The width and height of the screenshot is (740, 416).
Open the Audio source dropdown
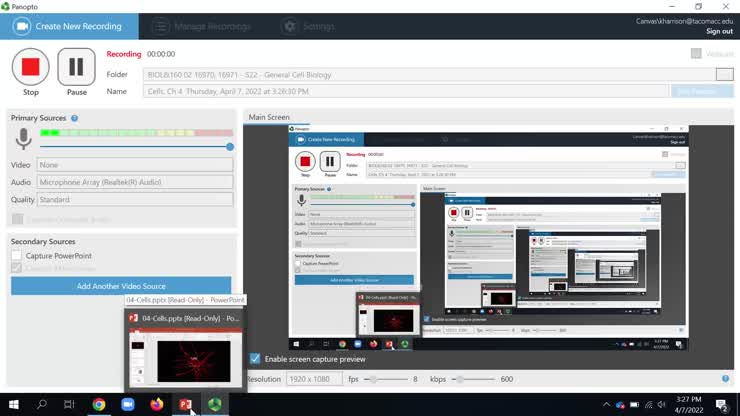pyautogui.click(x=135, y=182)
